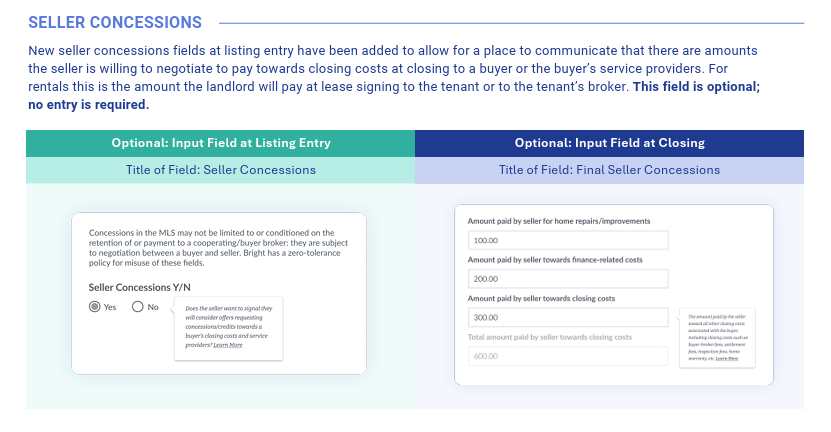Open Learn More in the closing costs tooltip
The image size is (831, 432).
(x=729, y=357)
